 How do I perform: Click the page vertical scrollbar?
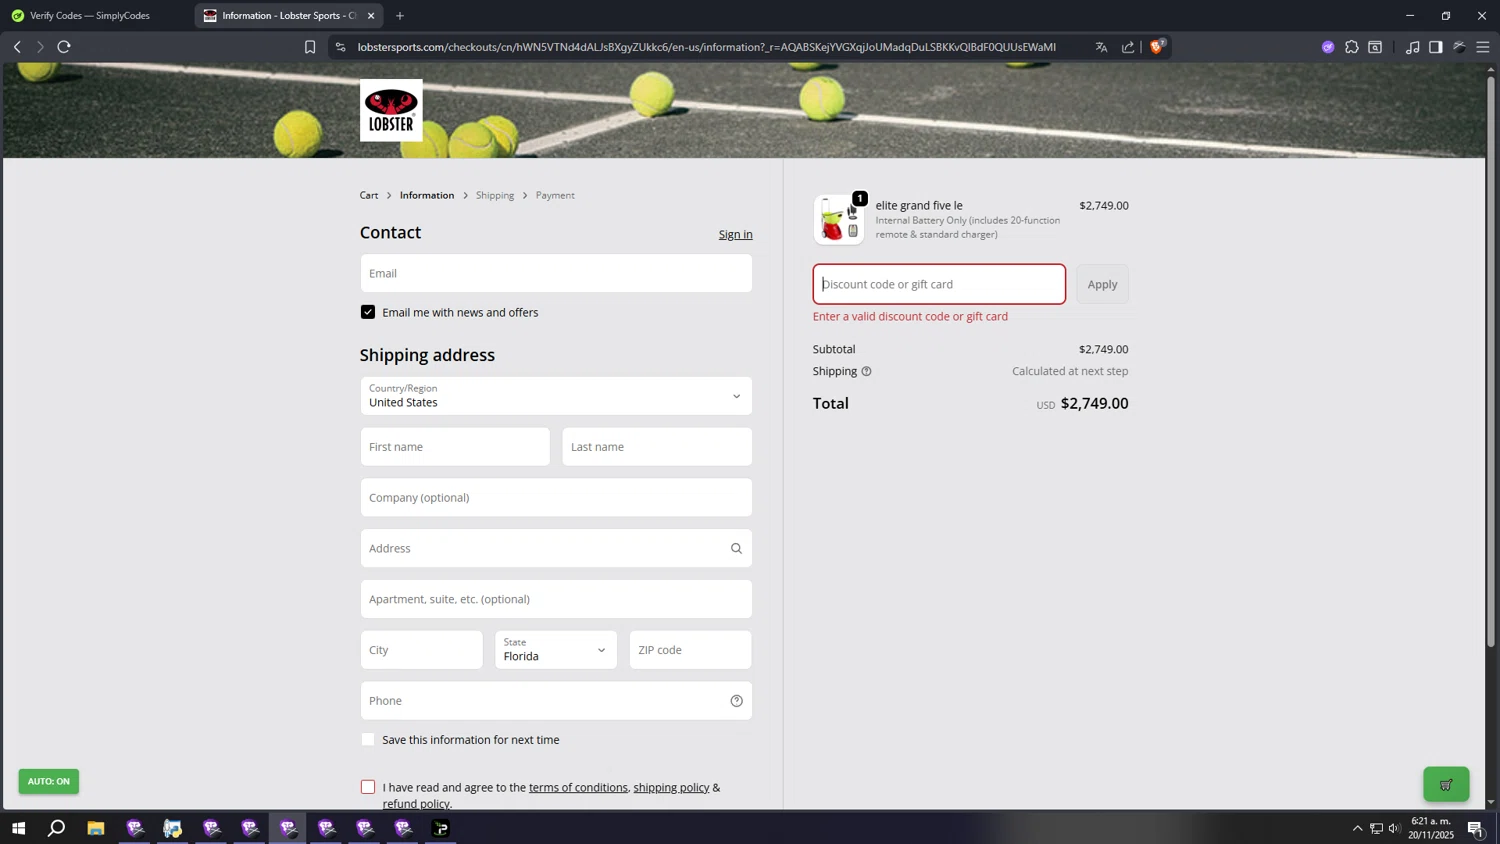1491,360
